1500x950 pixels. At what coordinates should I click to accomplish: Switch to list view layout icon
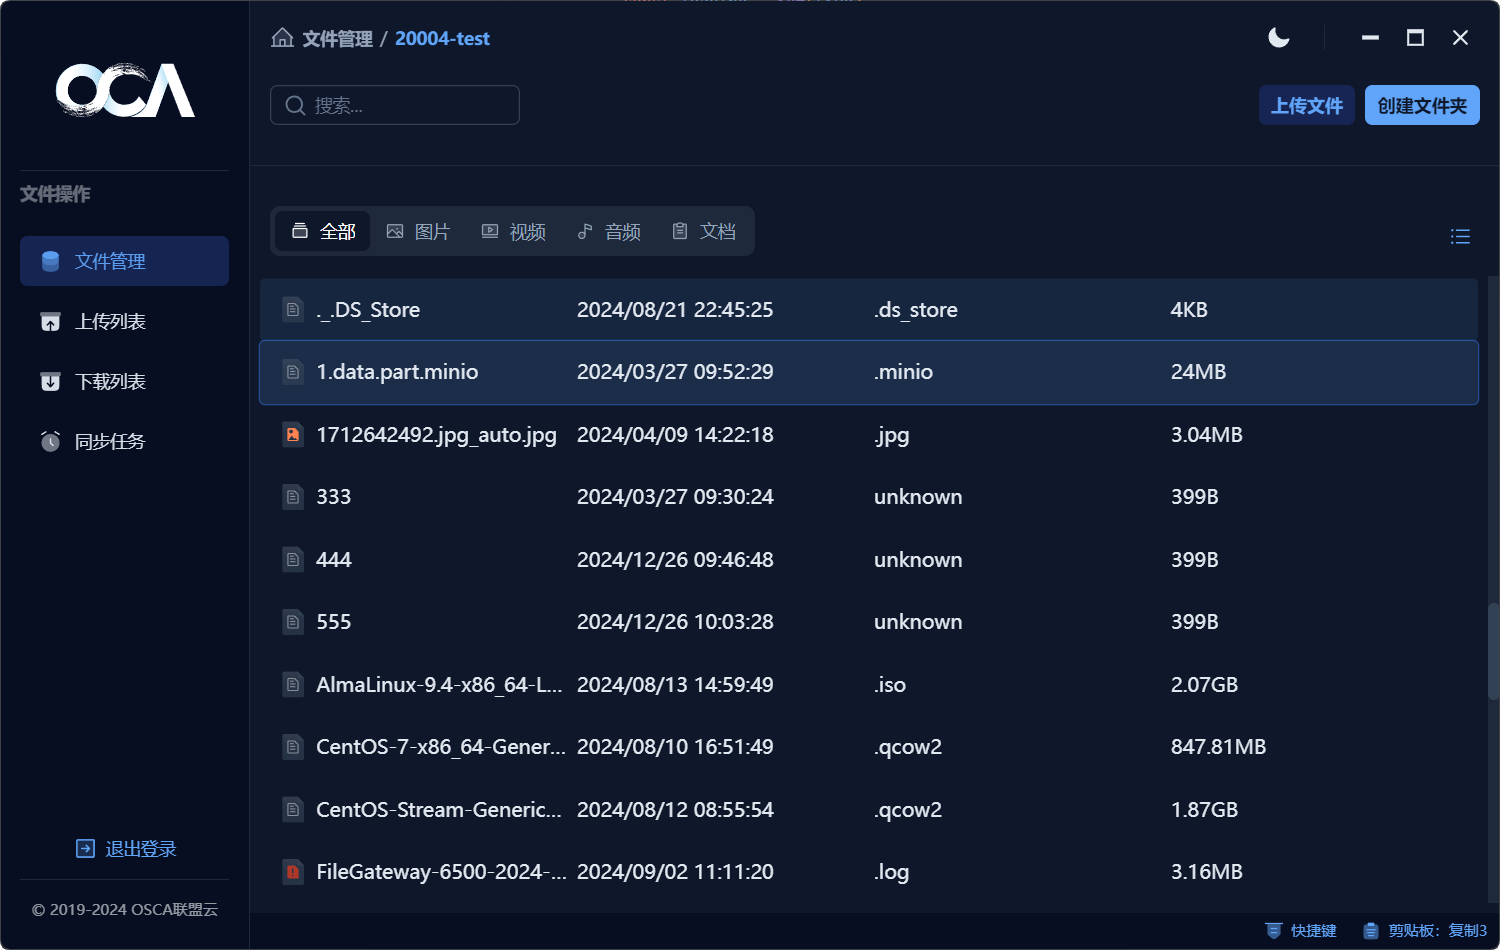tap(1460, 236)
